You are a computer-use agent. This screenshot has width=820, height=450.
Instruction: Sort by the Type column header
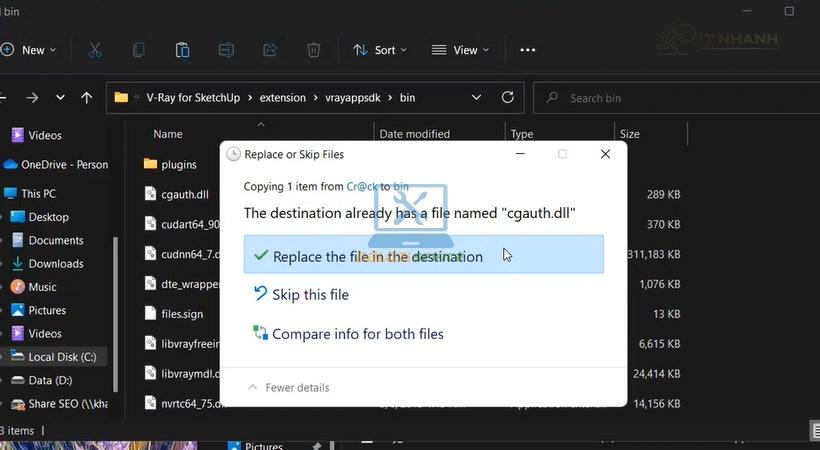pyautogui.click(x=522, y=134)
